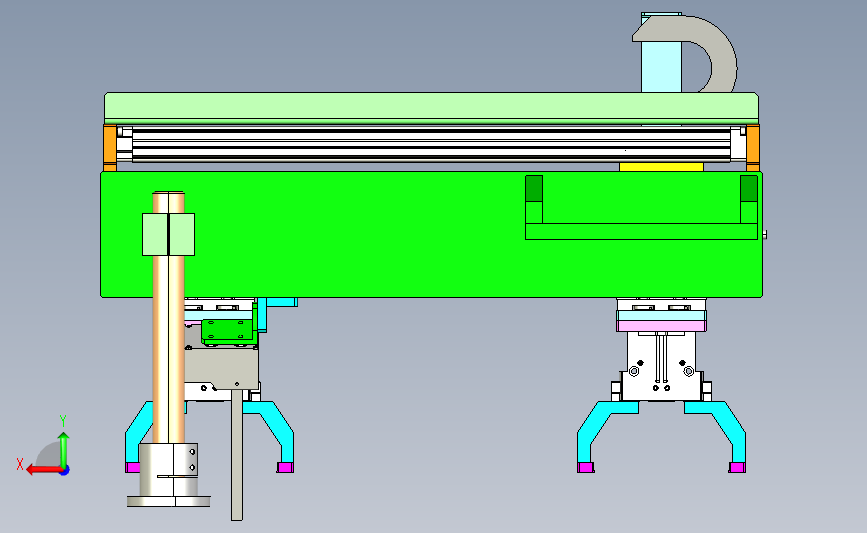Select magenta pad on right gripper's left finger
This screenshot has width=867, height=533.
(x=586, y=468)
